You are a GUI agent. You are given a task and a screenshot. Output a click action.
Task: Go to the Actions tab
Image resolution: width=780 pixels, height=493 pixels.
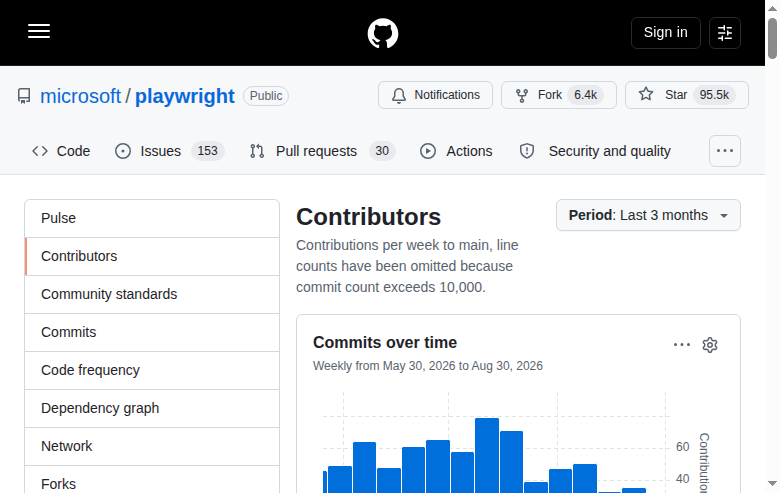coord(456,151)
